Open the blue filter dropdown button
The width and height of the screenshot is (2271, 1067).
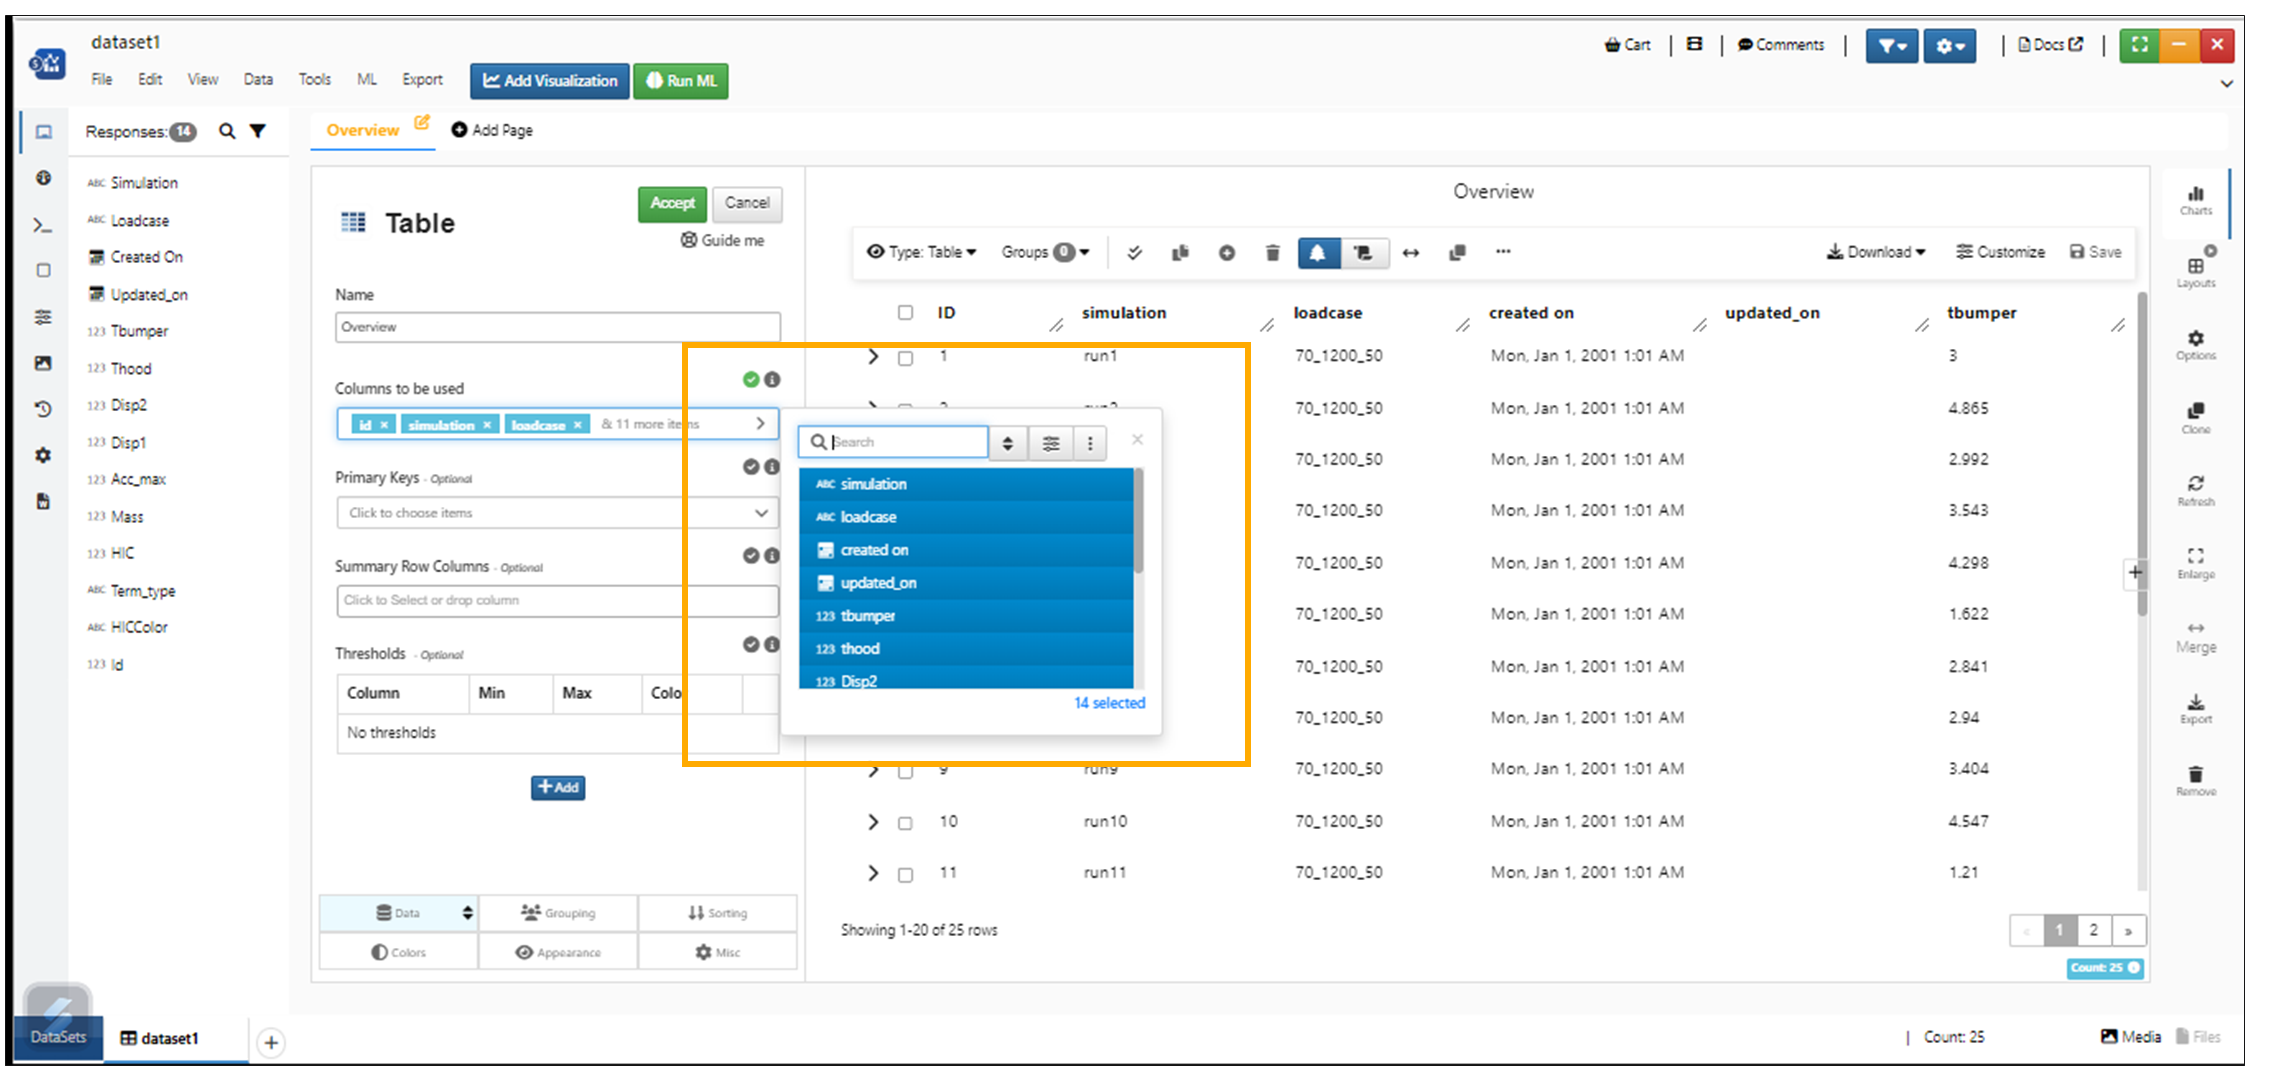1891,46
